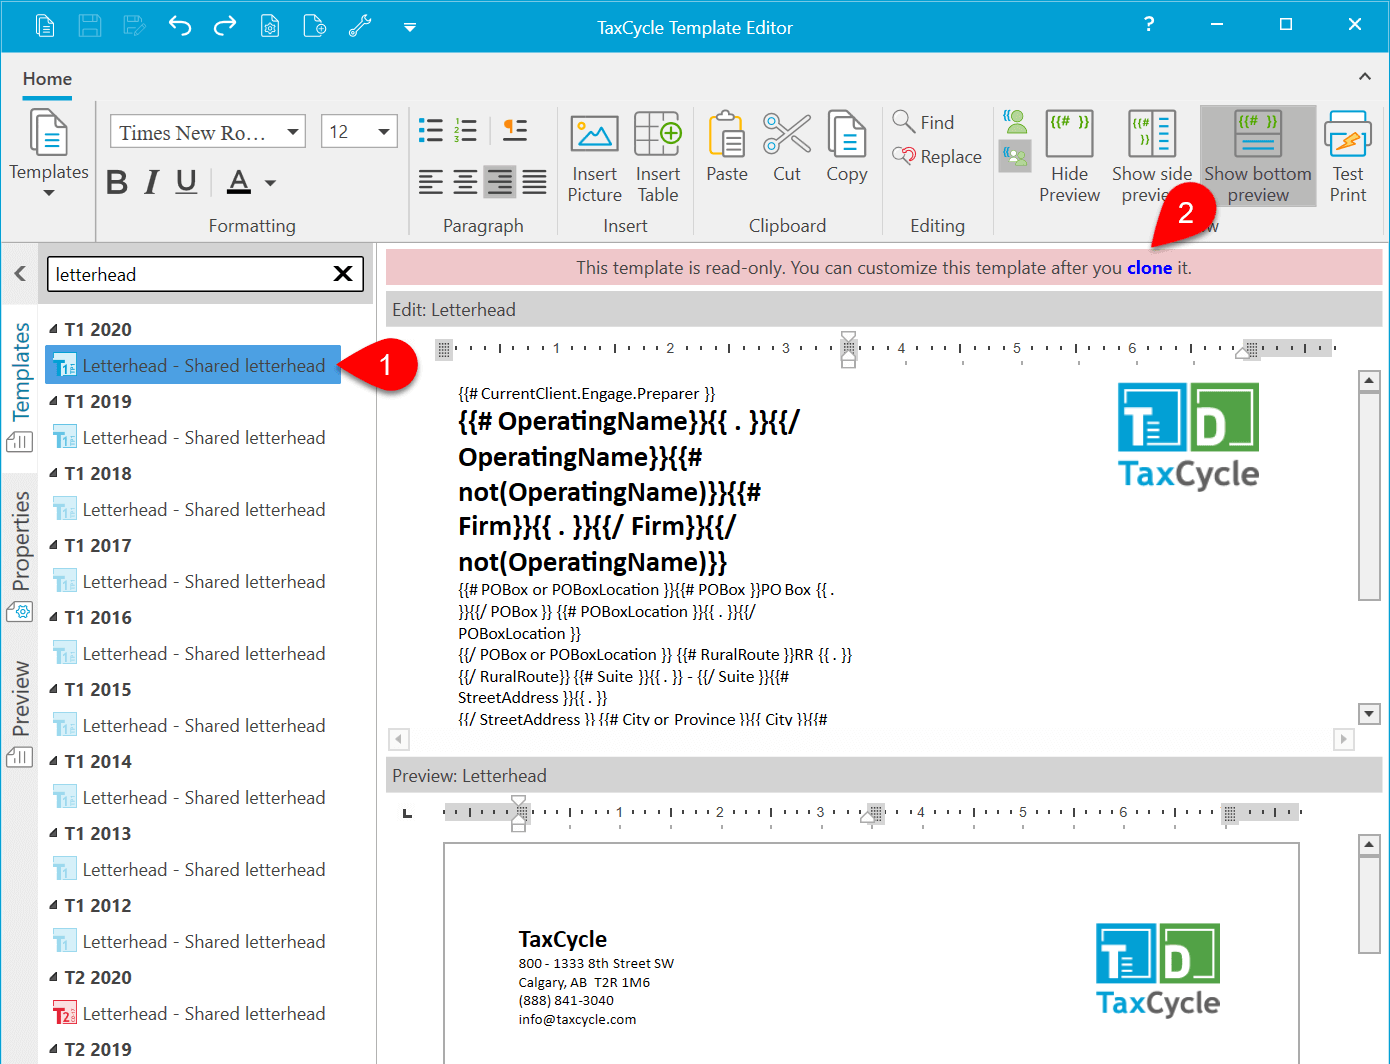1390x1064 pixels.
Task: Click Insert Table
Action: click(x=658, y=157)
